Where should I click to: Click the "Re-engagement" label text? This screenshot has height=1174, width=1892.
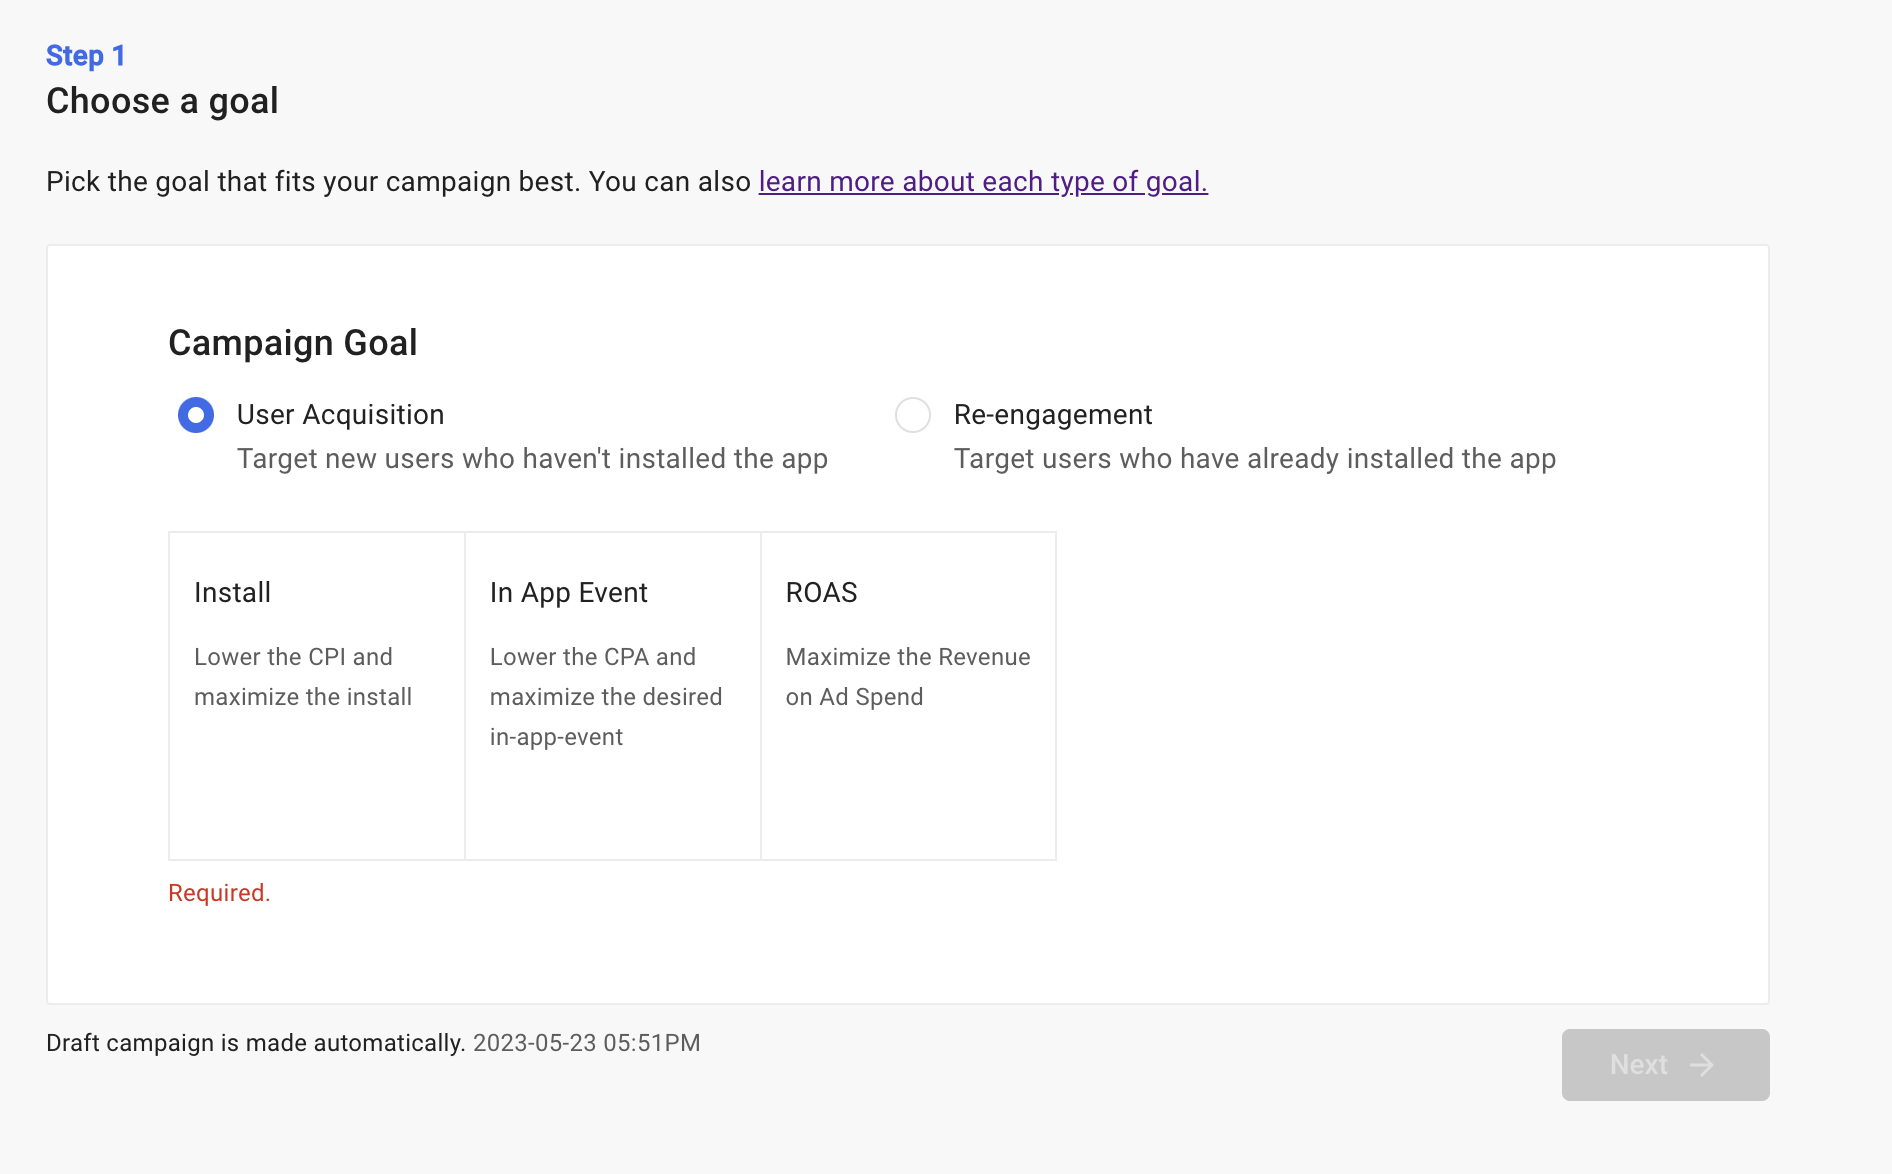point(1052,415)
